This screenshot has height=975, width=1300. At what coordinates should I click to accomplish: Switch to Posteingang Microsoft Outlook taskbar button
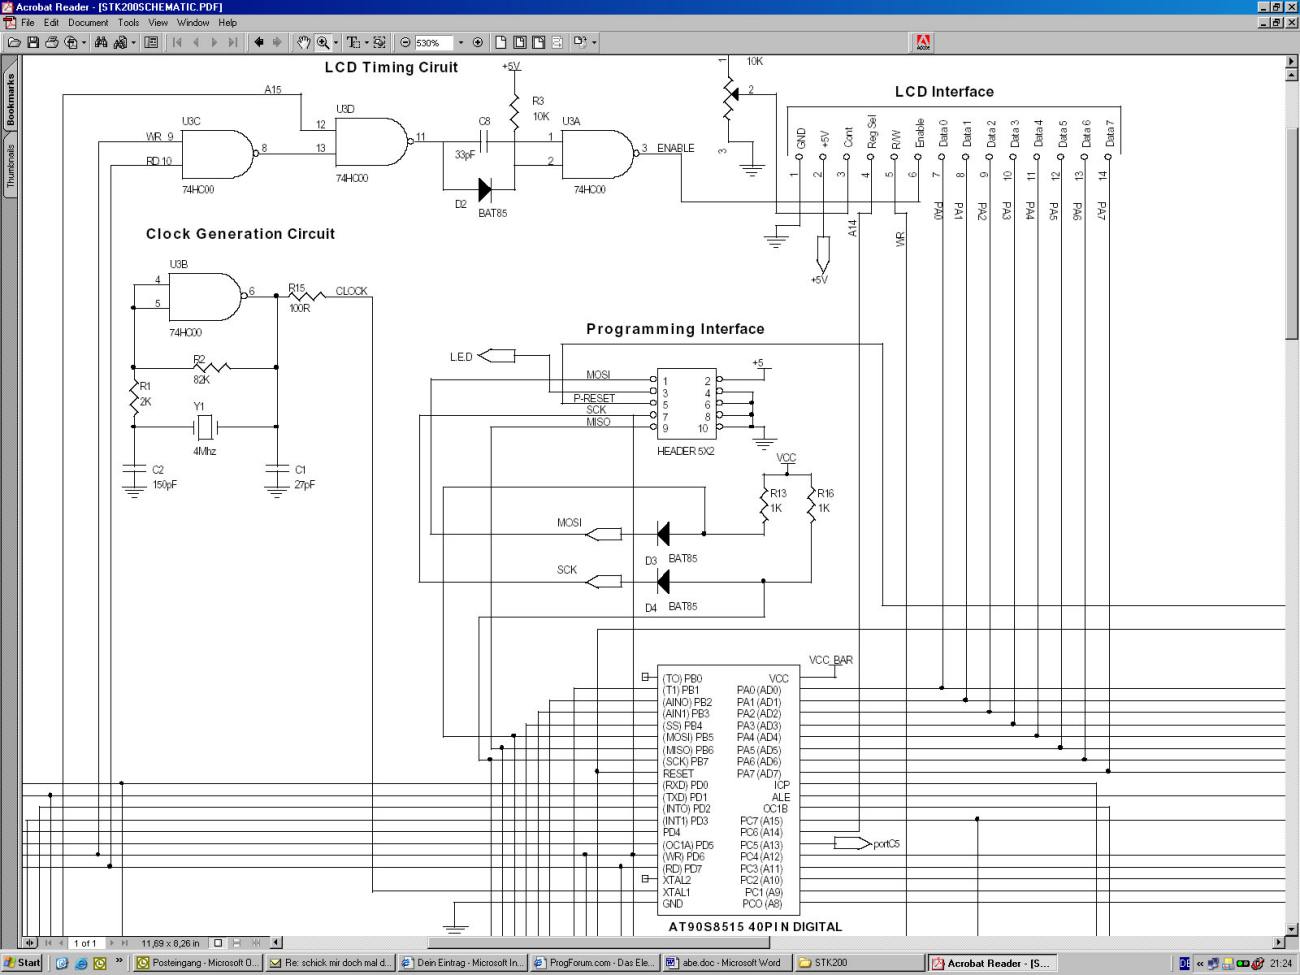[198, 963]
